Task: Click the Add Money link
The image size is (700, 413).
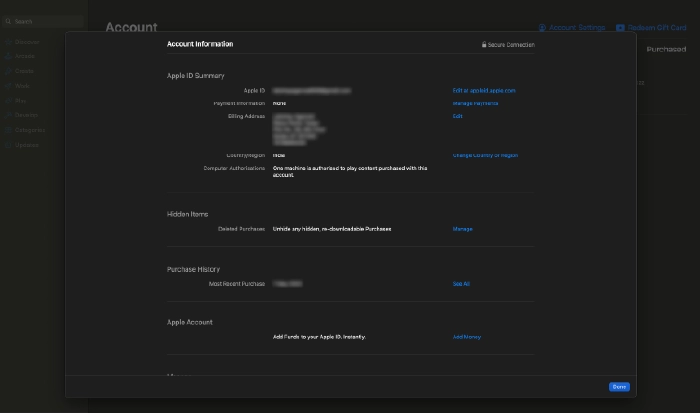Action: click(467, 337)
